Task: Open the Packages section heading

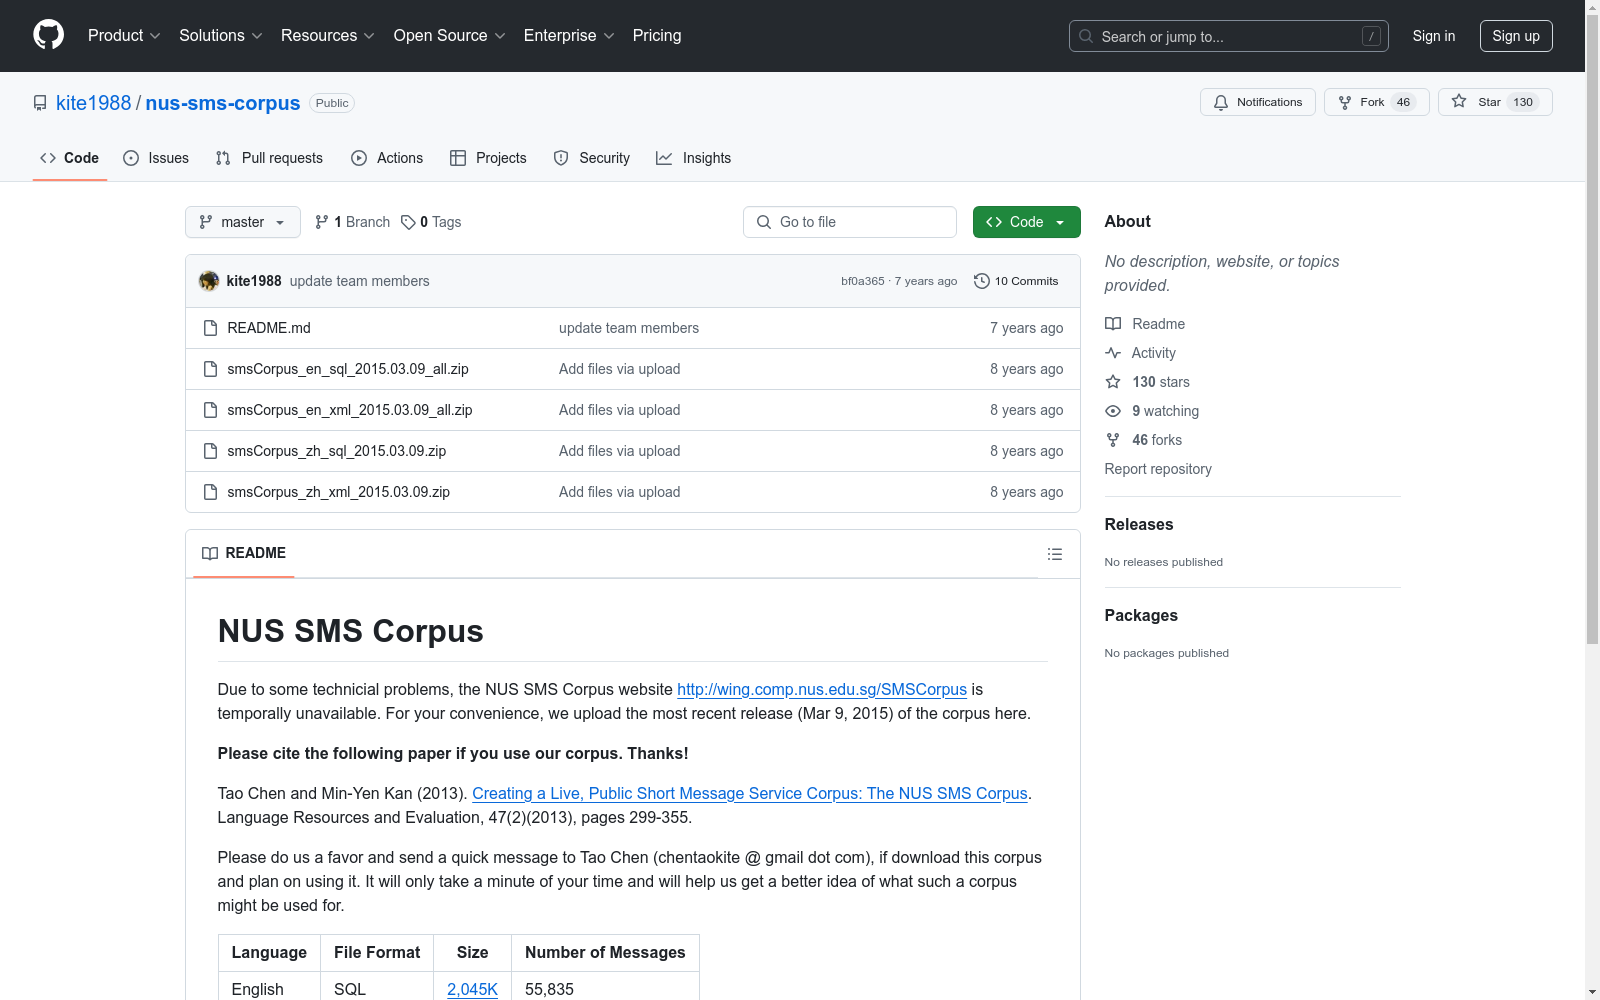Action: [x=1141, y=615]
